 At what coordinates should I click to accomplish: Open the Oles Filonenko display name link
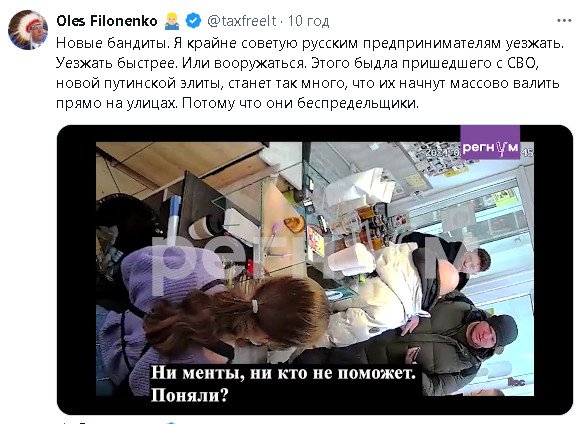(x=107, y=21)
